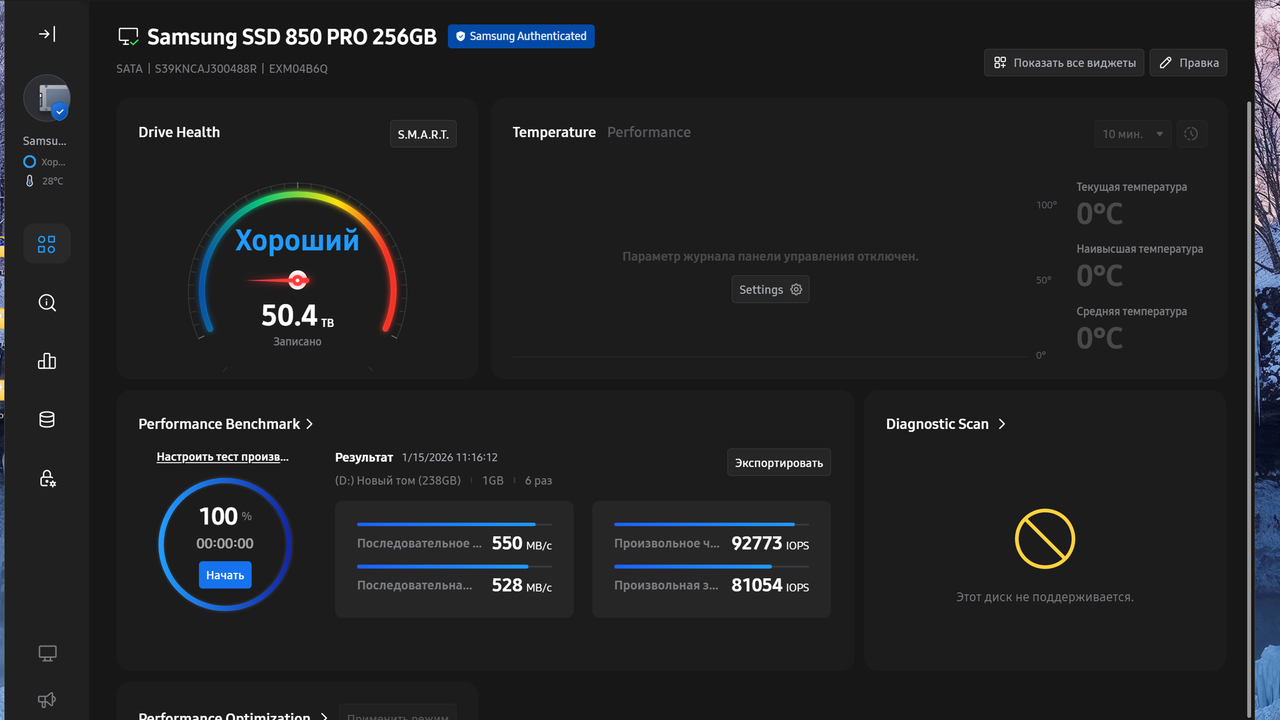Image resolution: width=1280 pixels, height=720 pixels.
Task: Click the unsupported disk warning icon
Action: click(x=1044, y=539)
